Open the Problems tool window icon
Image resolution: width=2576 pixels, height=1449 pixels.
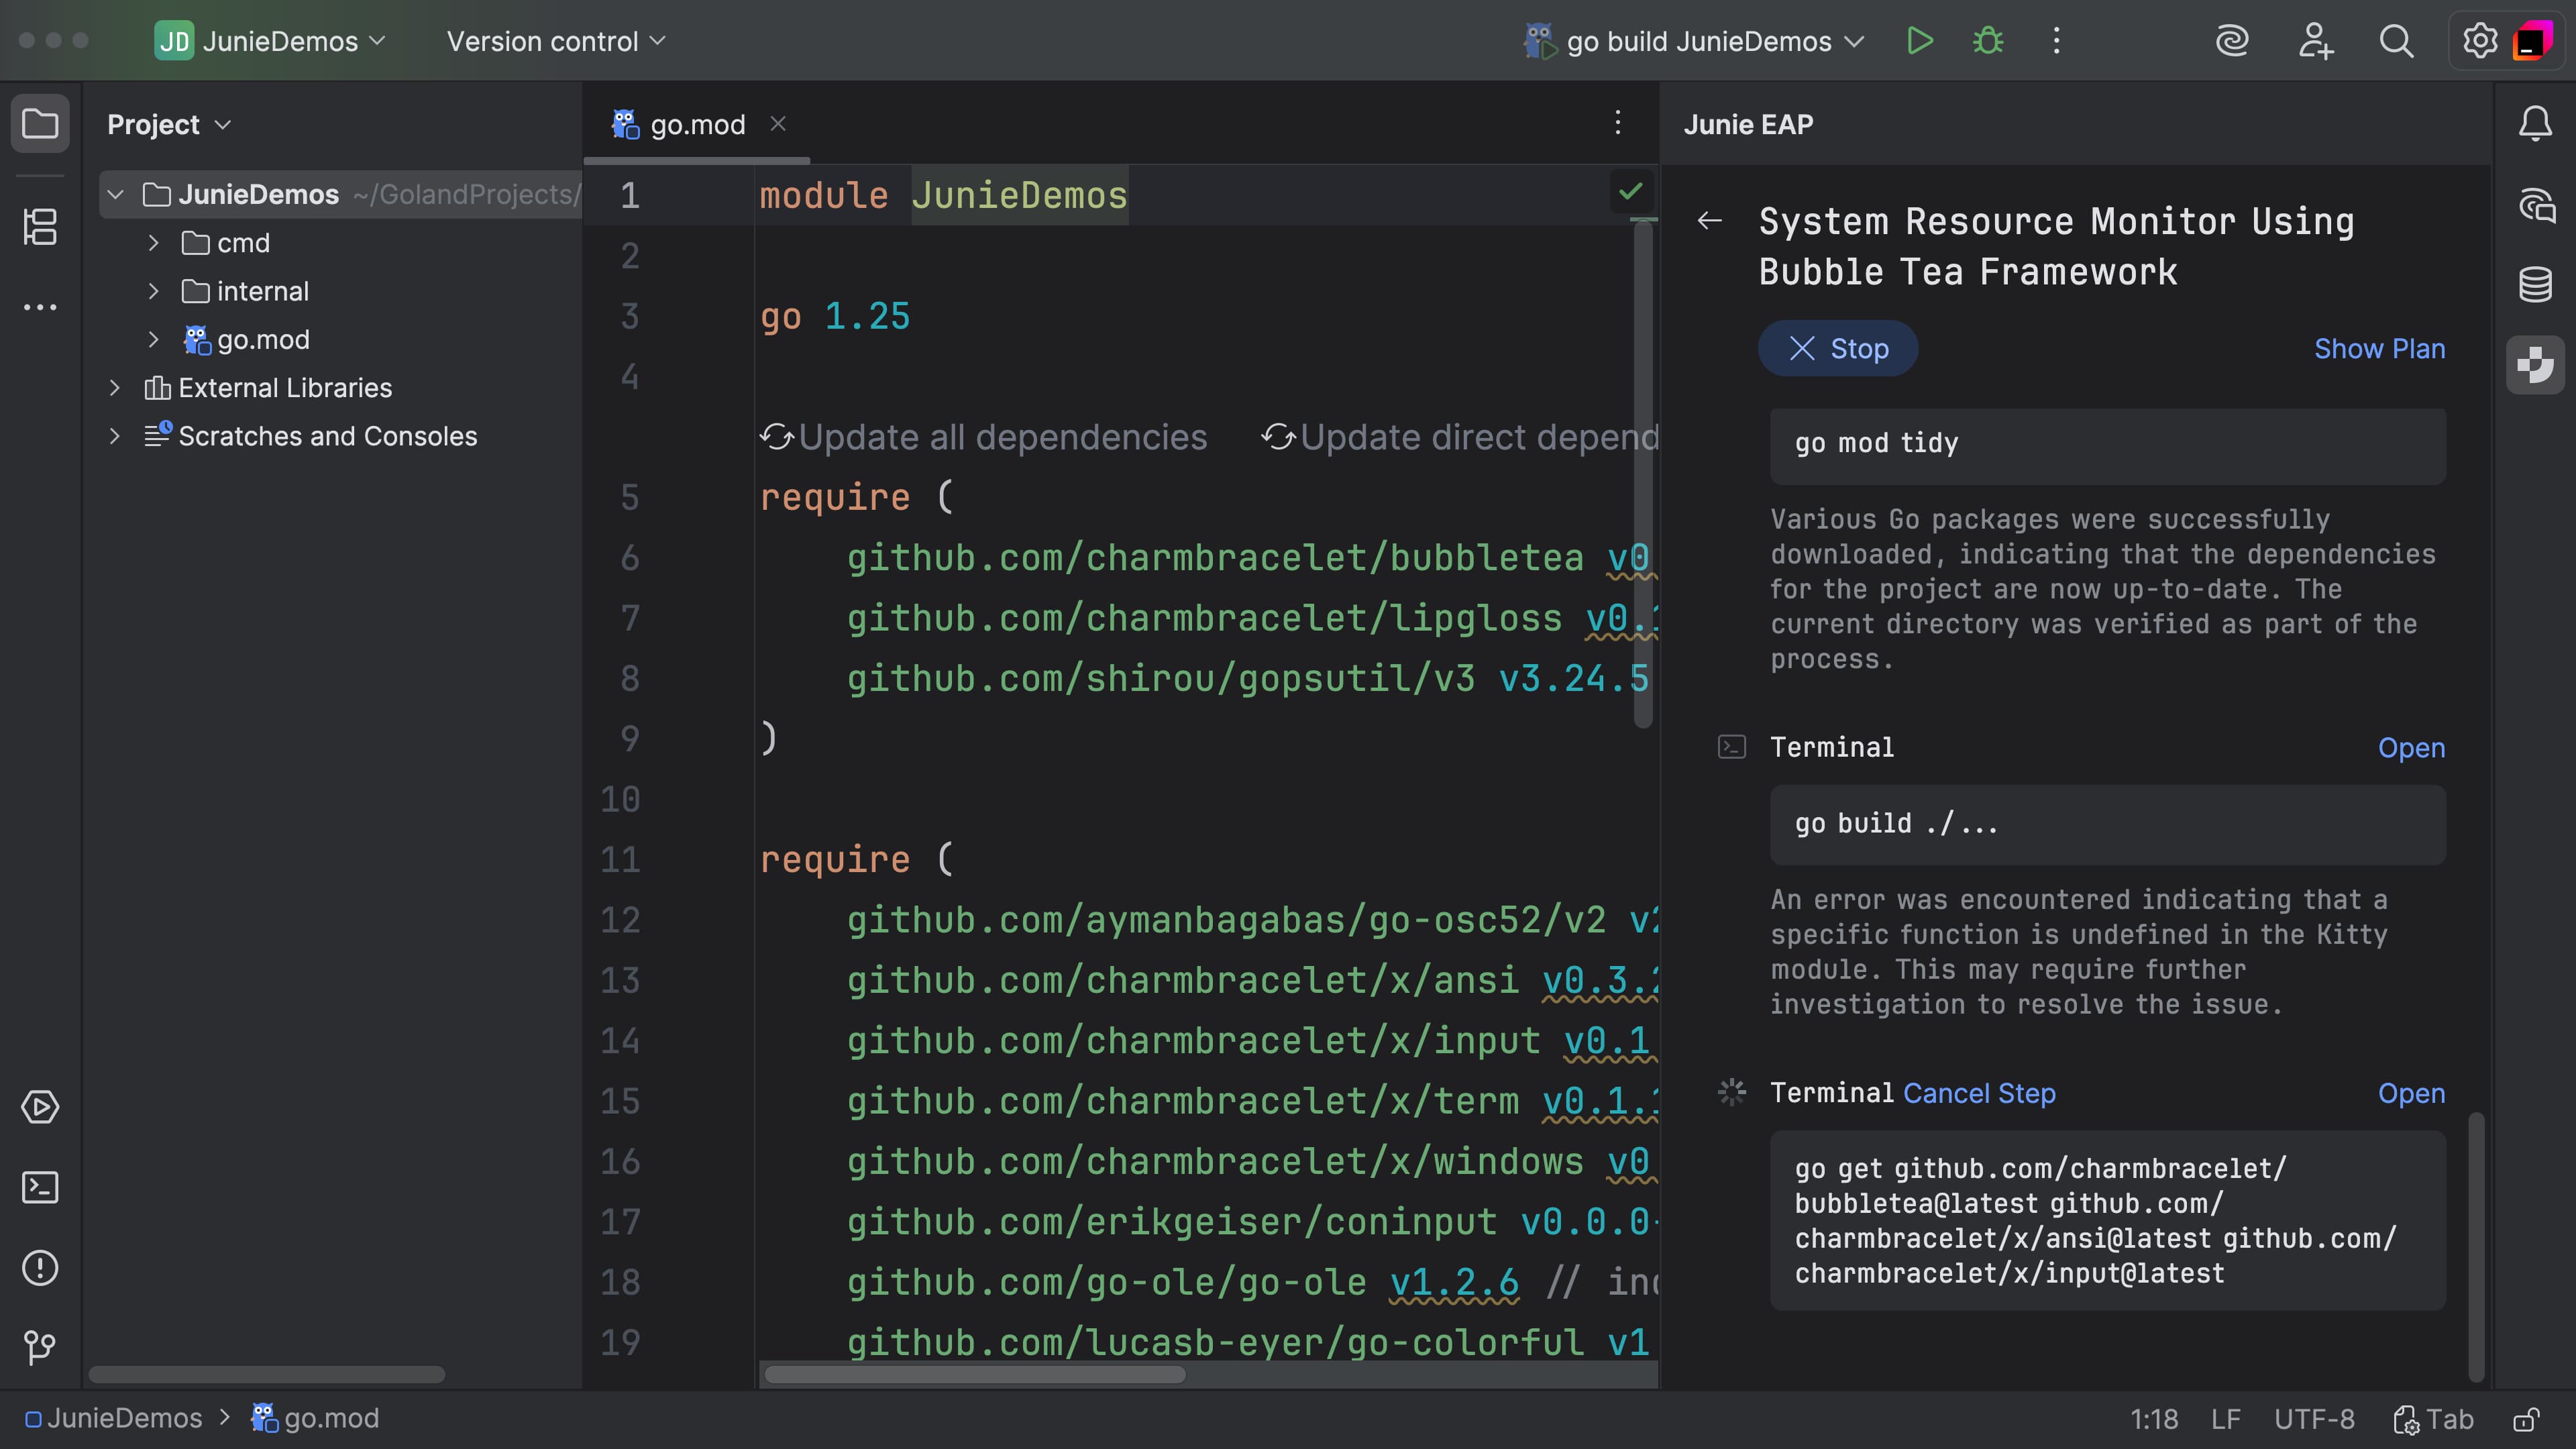(x=40, y=1268)
